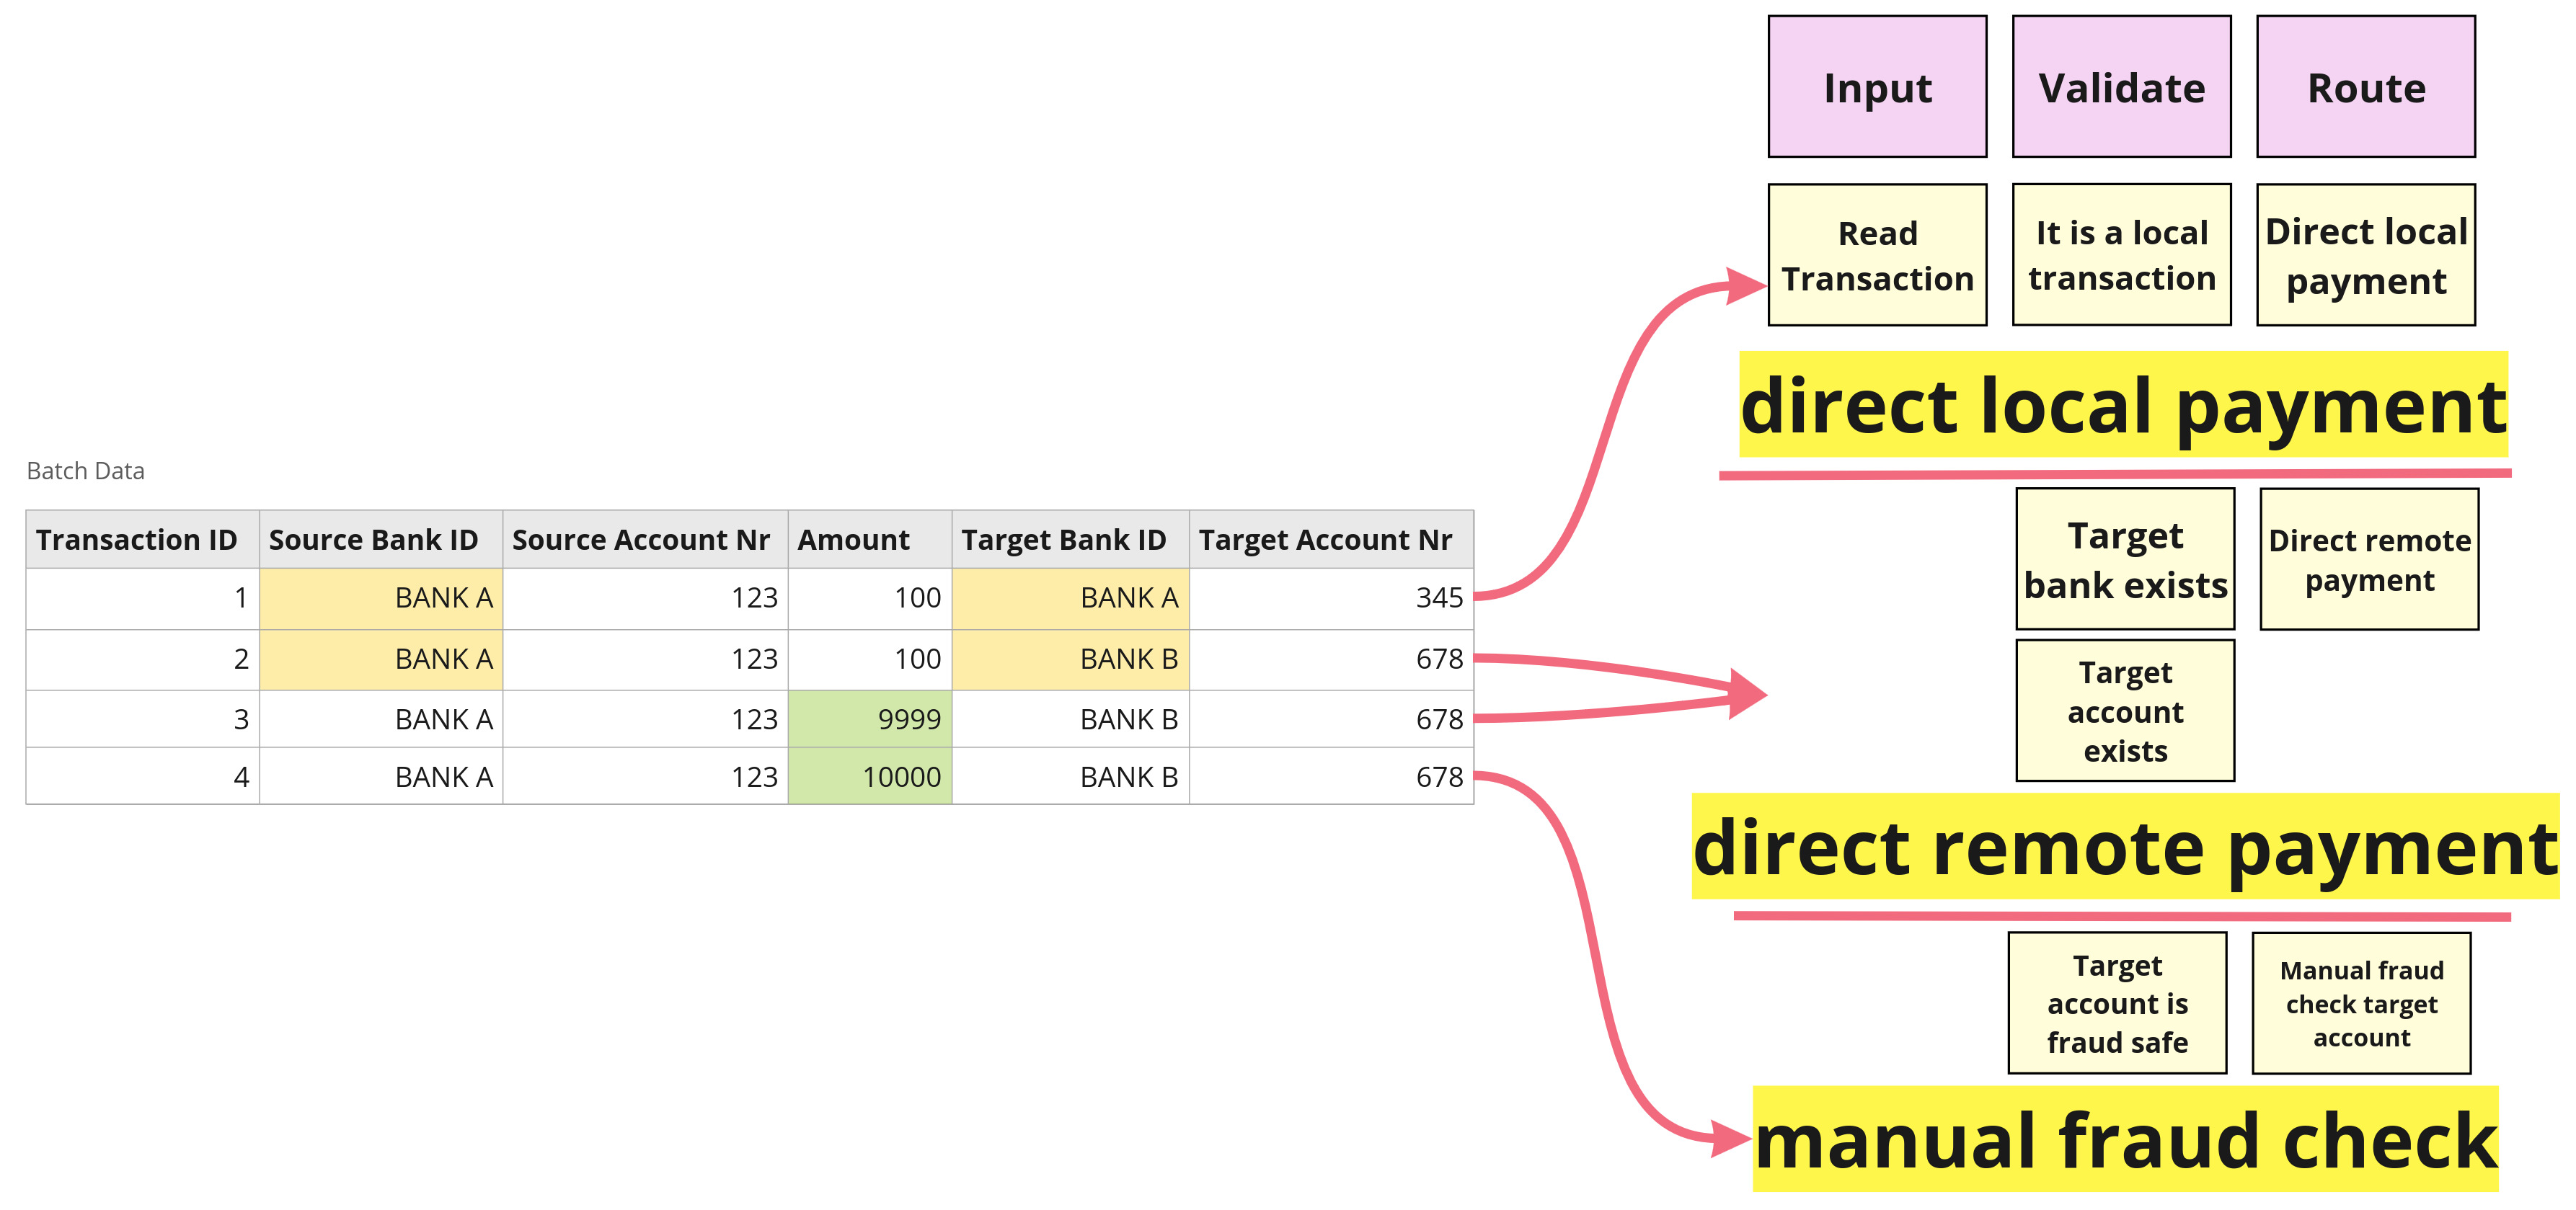Select the 'direct local payment' highlighted heading
2576x1210 pixels.
[x=2123, y=405]
